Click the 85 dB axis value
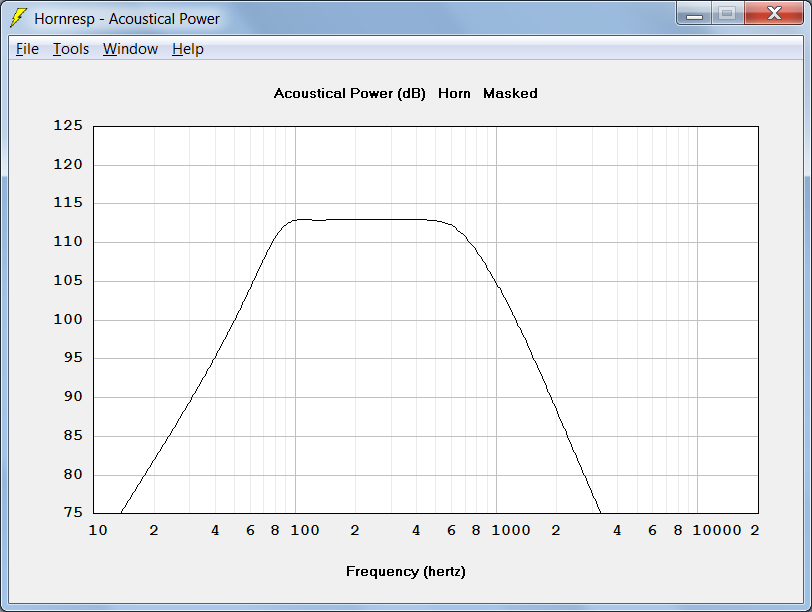Screen dimensions: 812x612 click(73, 435)
